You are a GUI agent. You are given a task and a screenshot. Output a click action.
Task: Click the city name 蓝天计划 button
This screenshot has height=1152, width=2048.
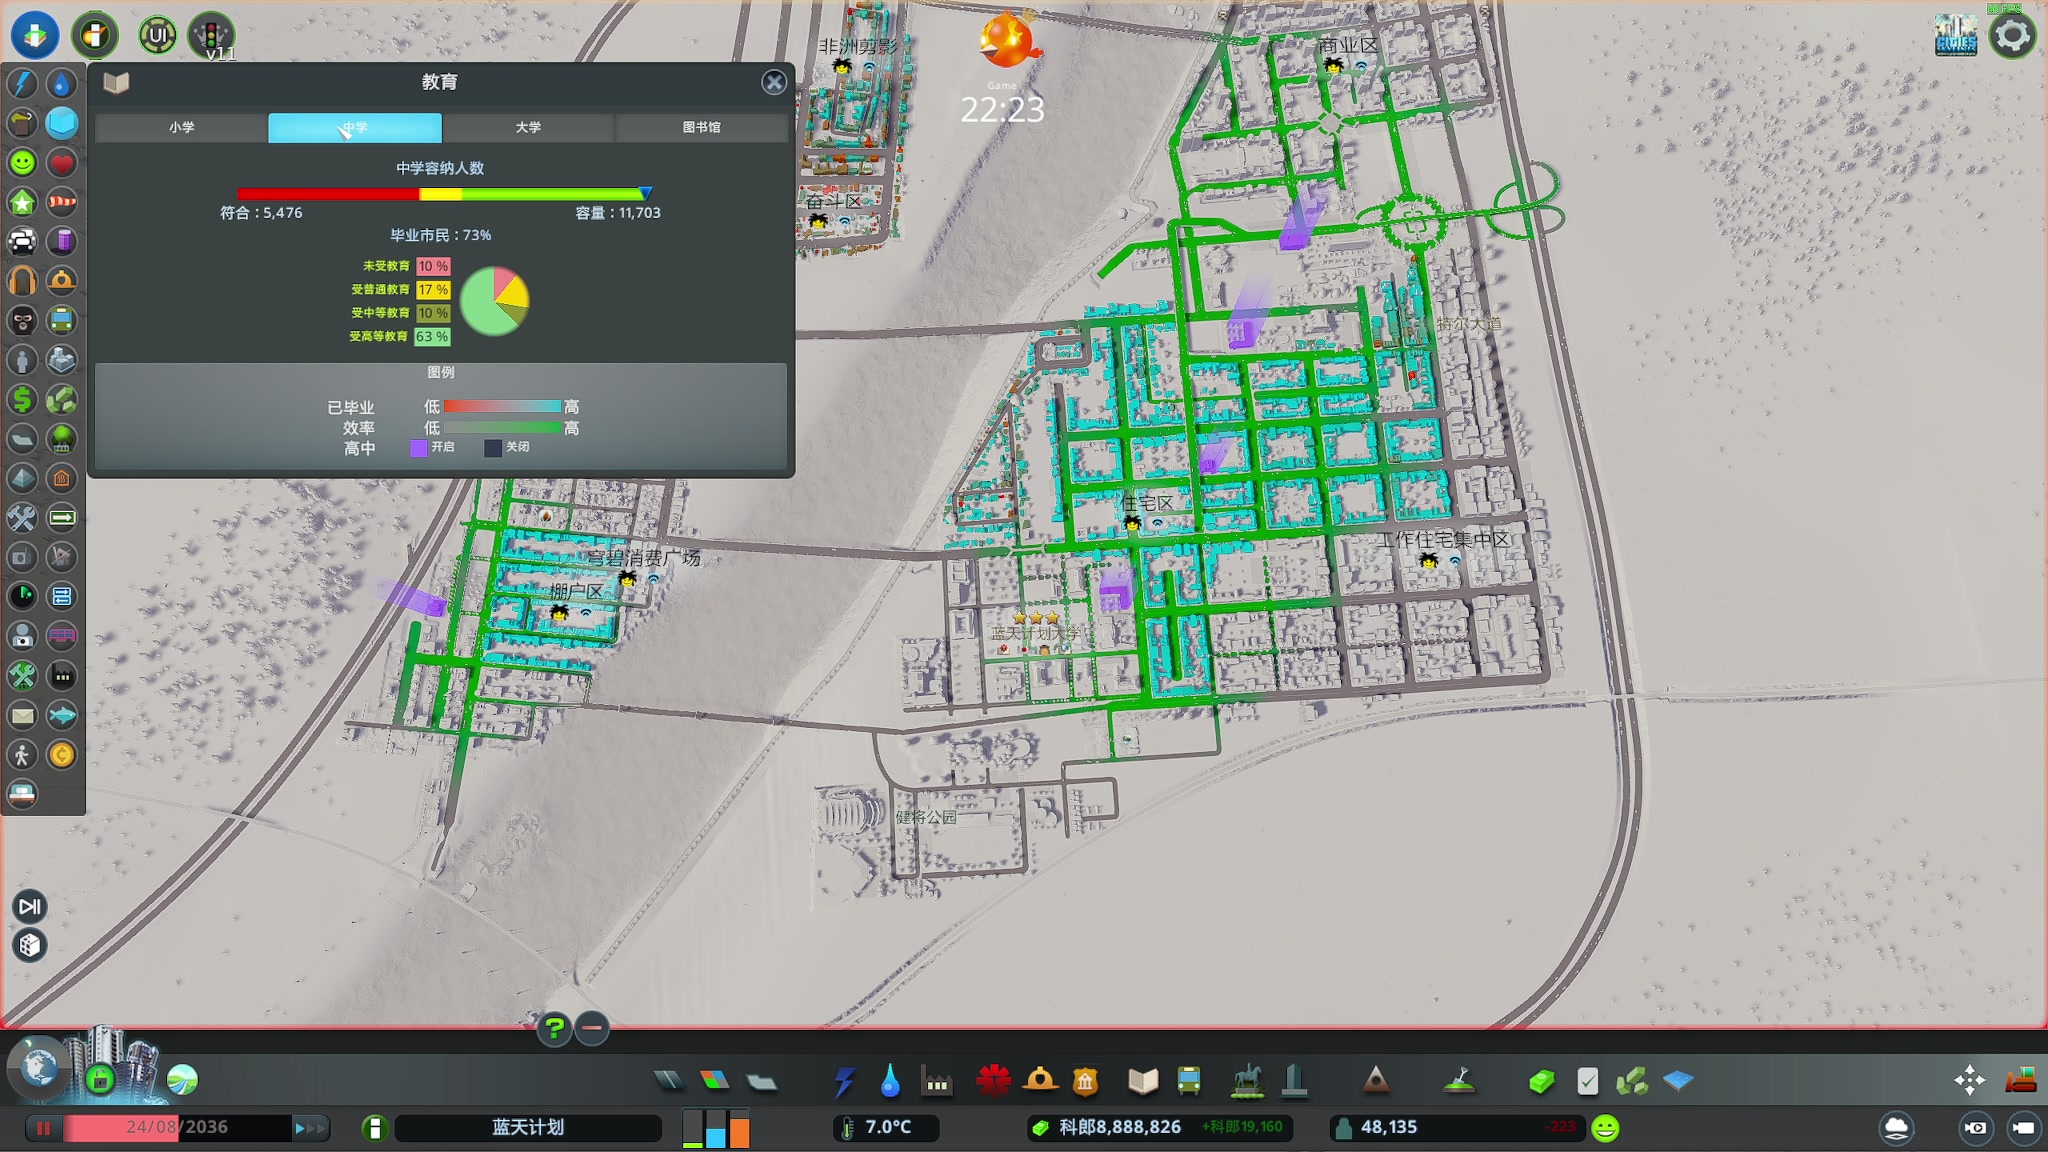528,1128
